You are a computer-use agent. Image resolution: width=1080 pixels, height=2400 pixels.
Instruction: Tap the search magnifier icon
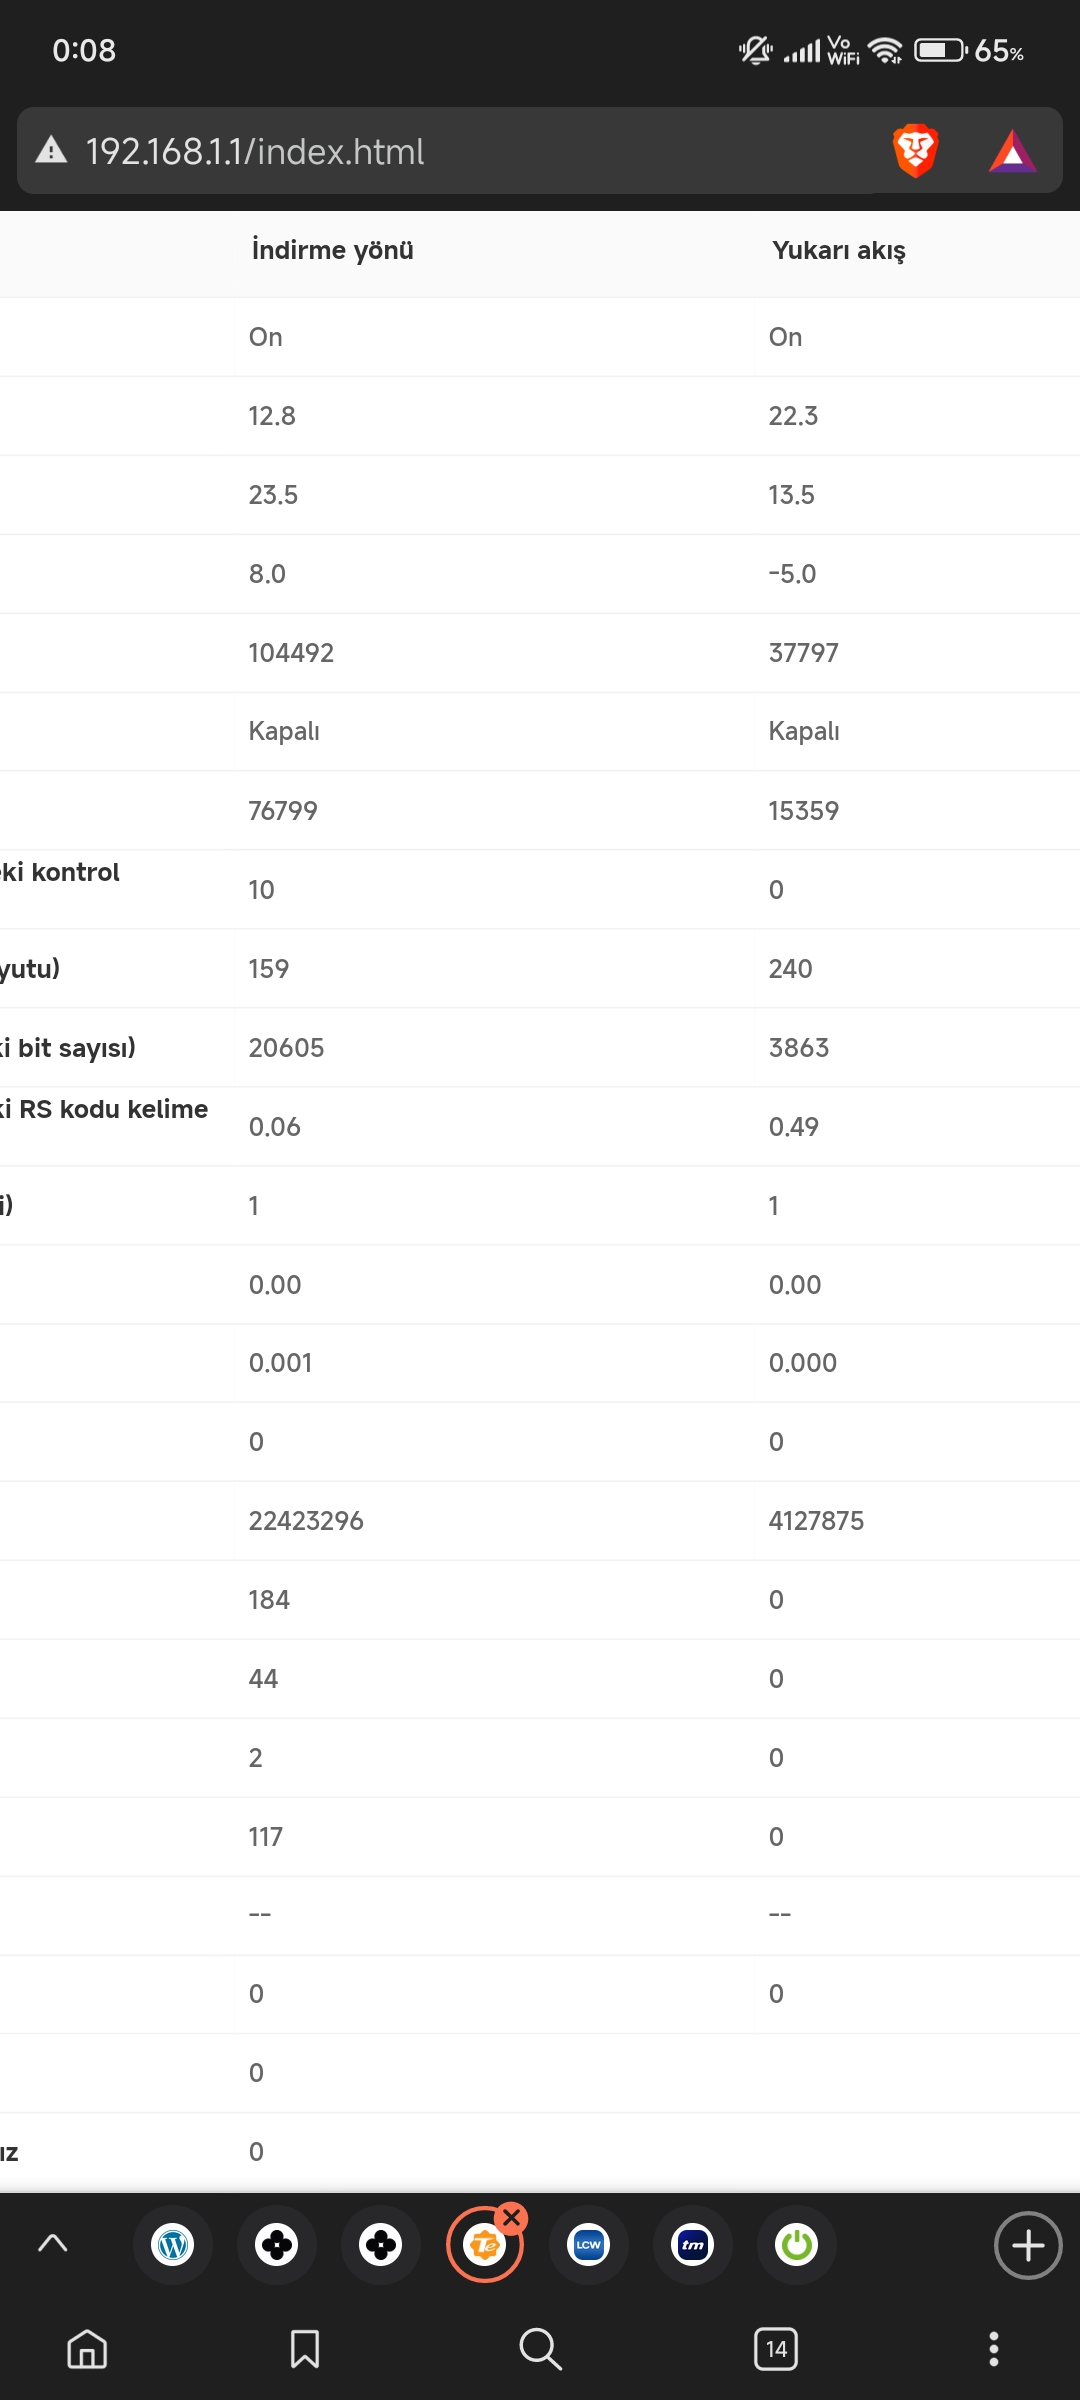(x=540, y=2349)
